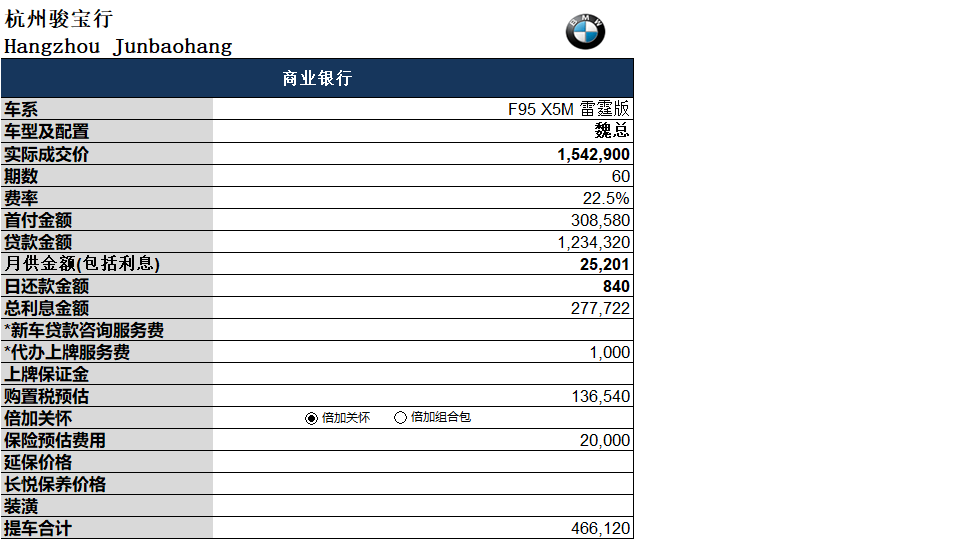The height and width of the screenshot is (540, 960).
Task: Click the 装潢 row label
Action: pyautogui.click(x=21, y=507)
